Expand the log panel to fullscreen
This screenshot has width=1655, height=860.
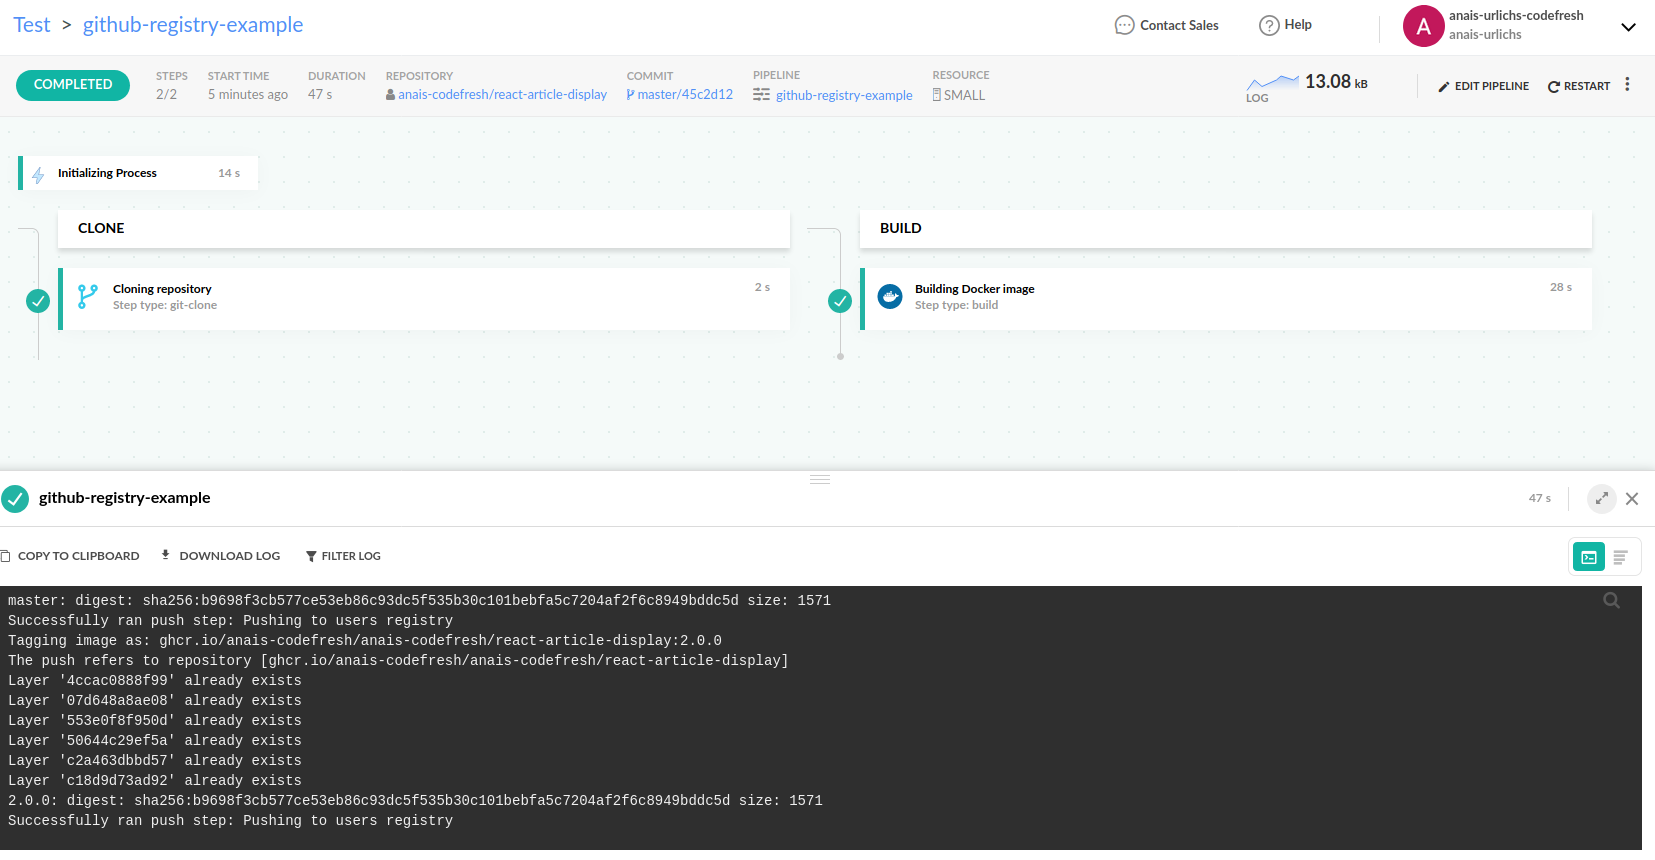point(1601,498)
